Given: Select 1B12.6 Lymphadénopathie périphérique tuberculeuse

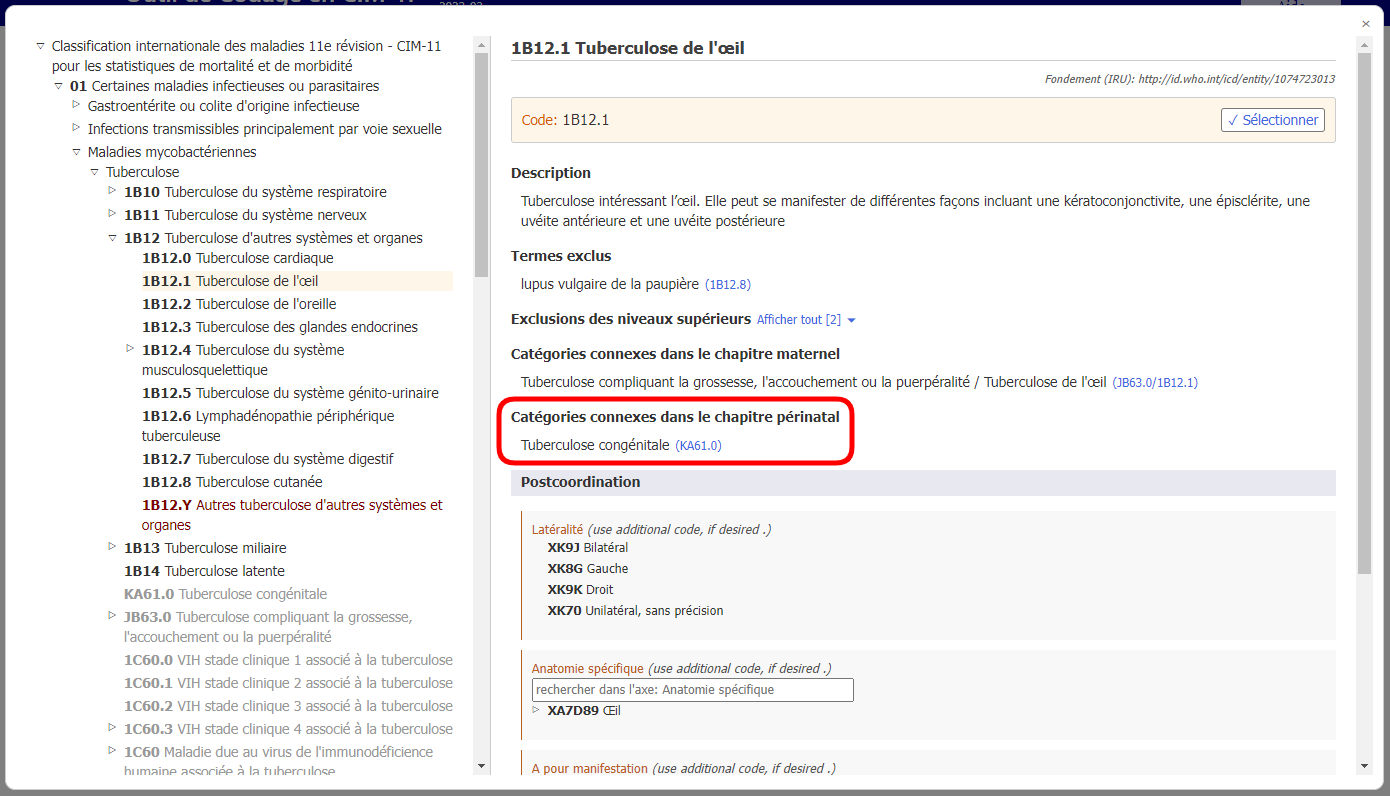Looking at the screenshot, I should 268,426.
